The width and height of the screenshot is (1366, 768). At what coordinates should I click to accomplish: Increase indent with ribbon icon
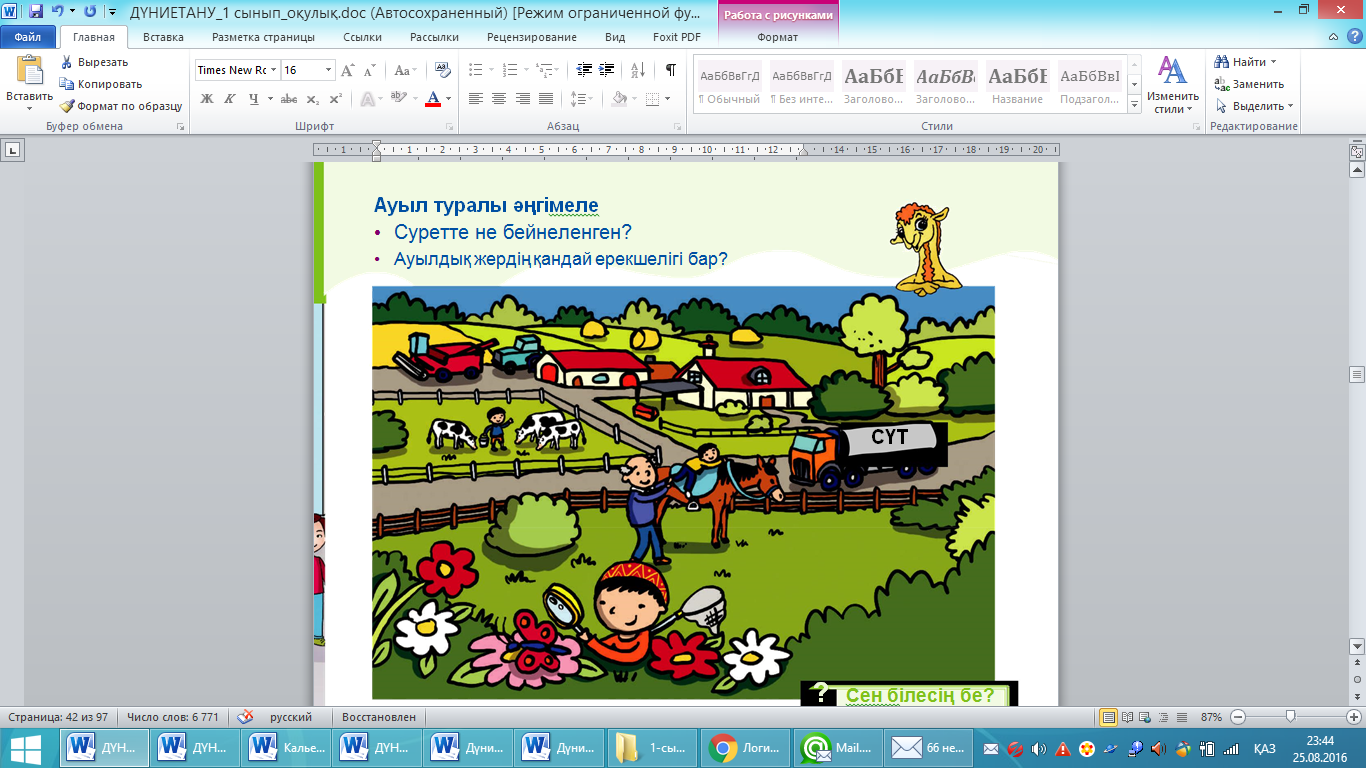pyautogui.click(x=607, y=70)
